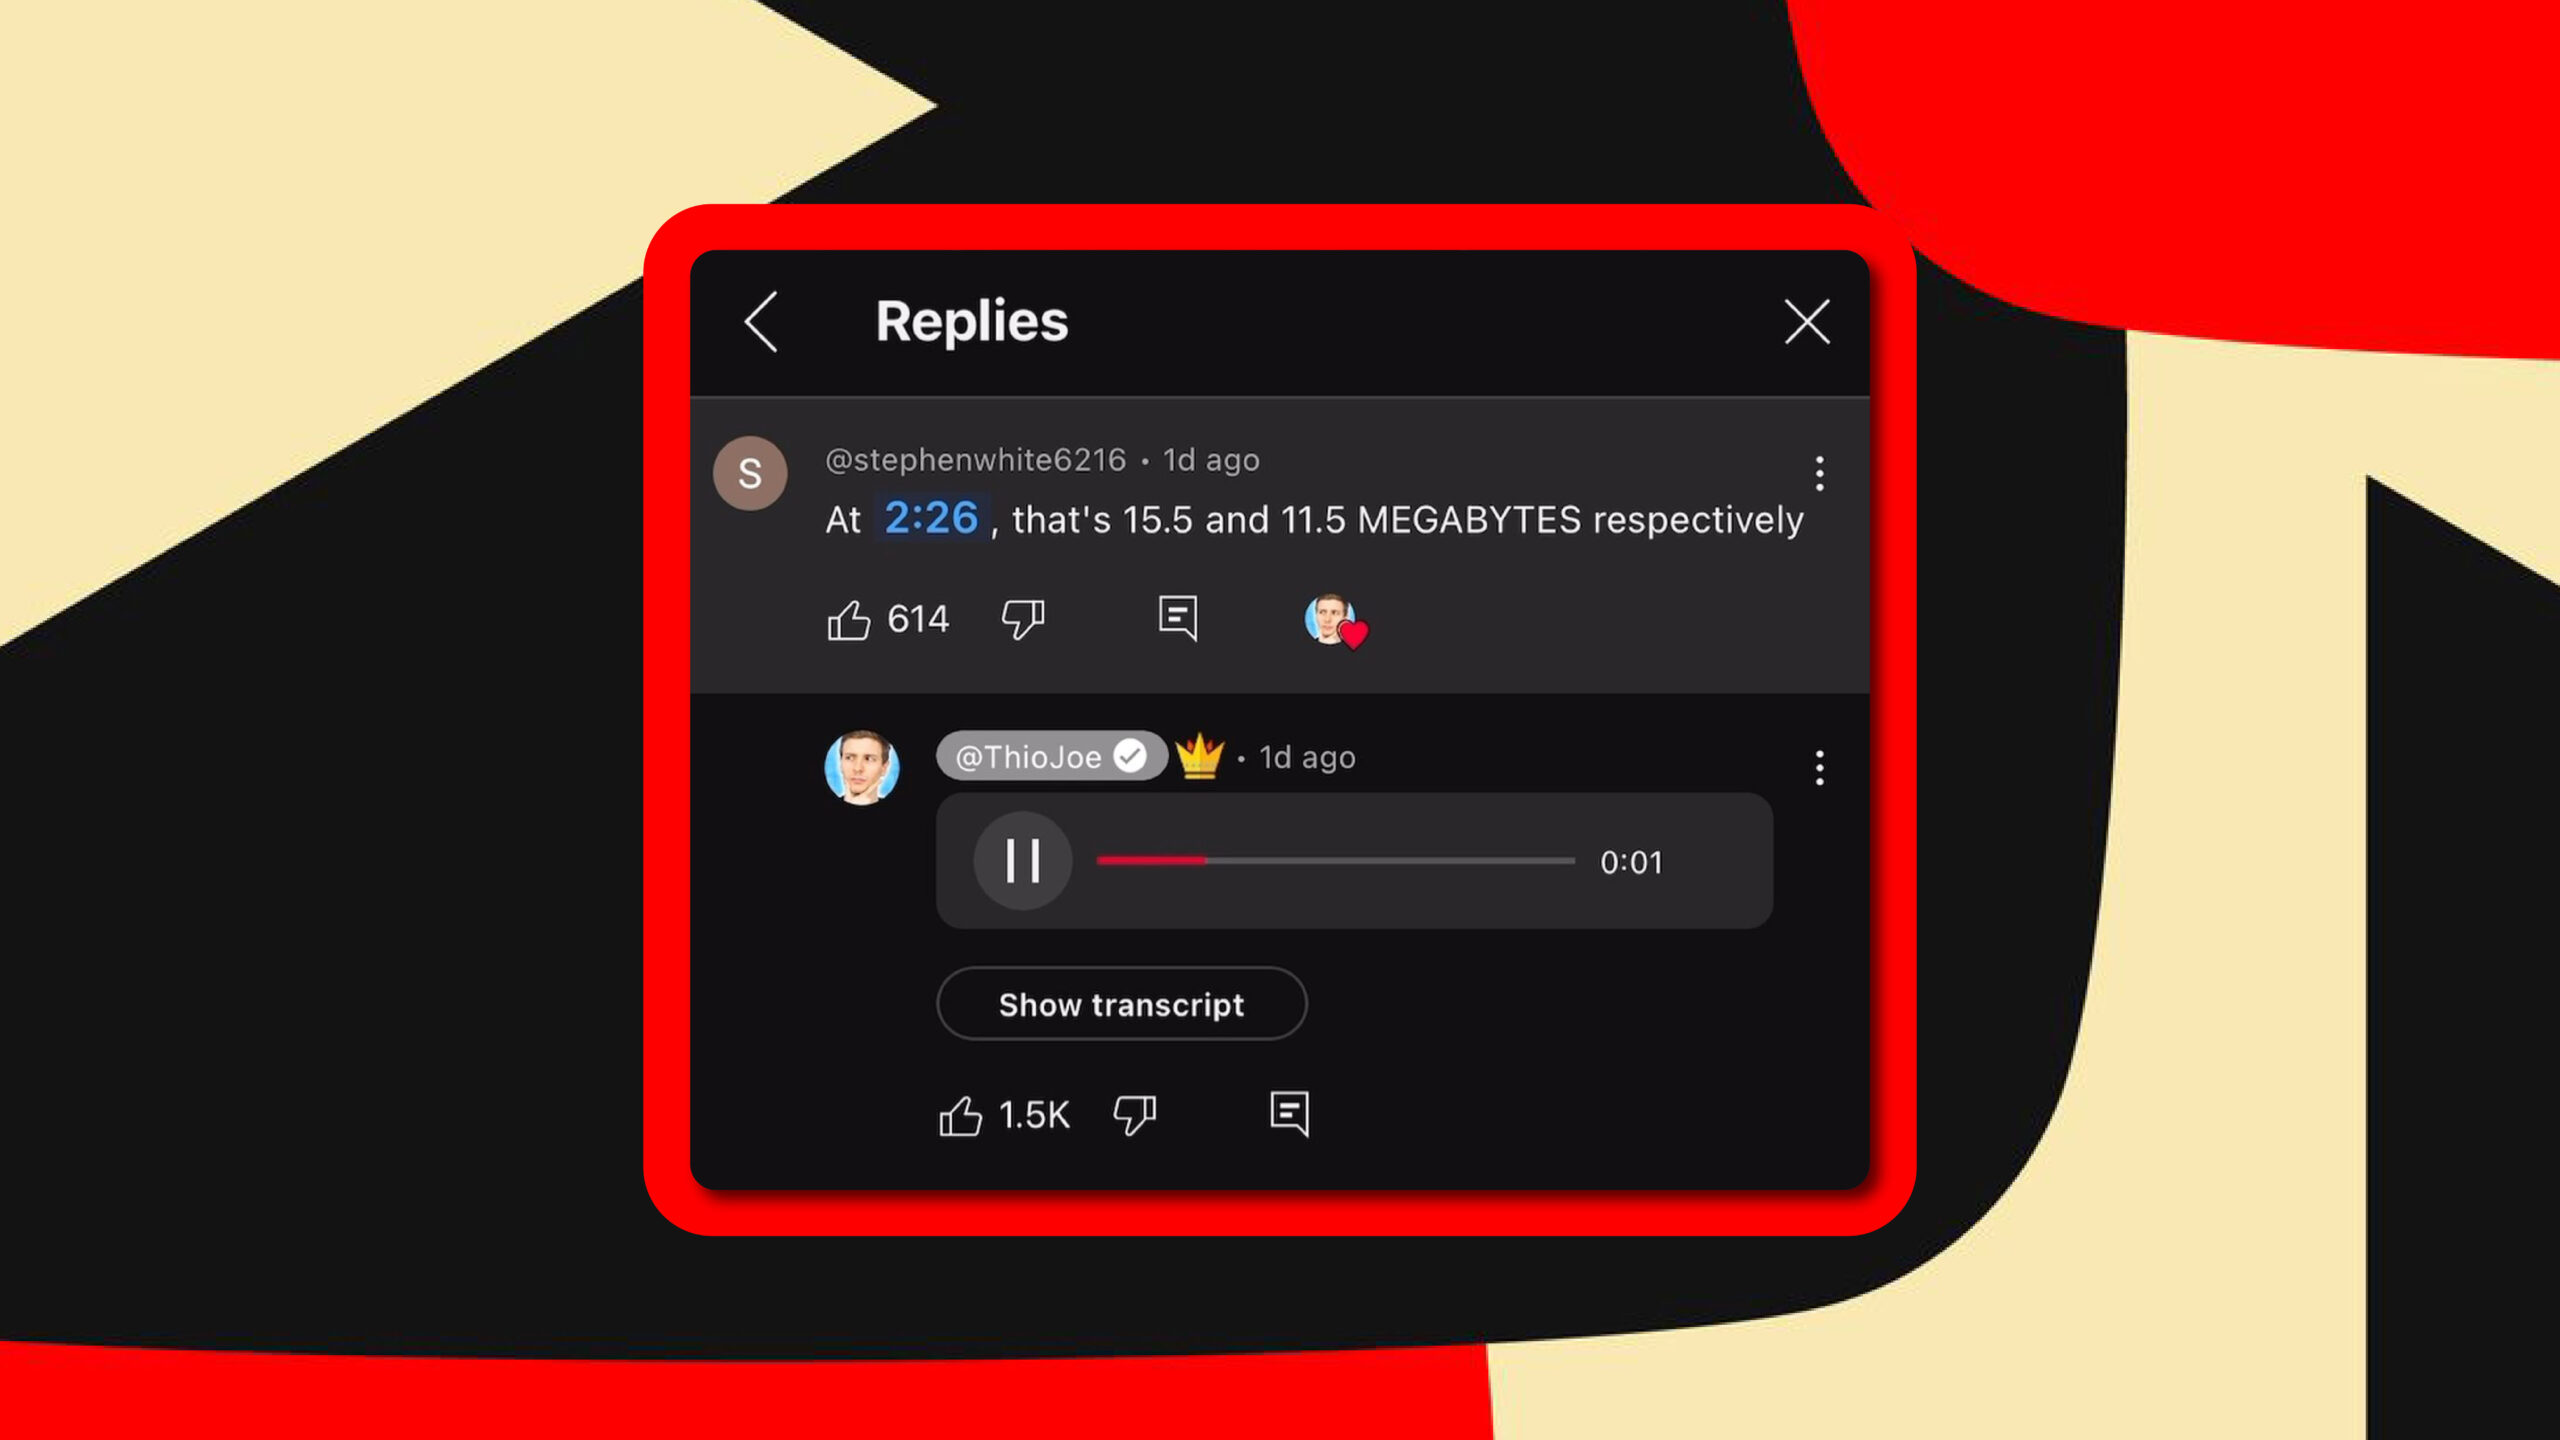Open stephenwhite6216's S avatar

[x=750, y=473]
